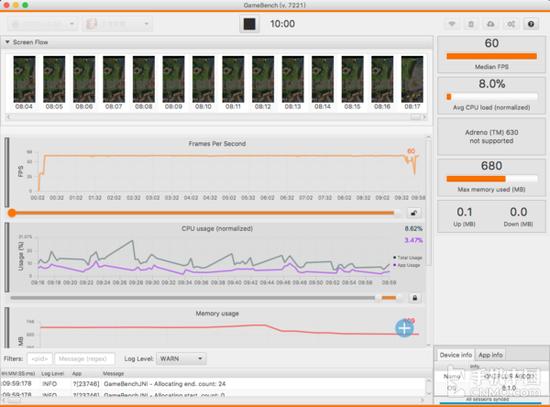Click the unlock icon beside the FPS timeline slider
The width and height of the screenshot is (550, 407).
[414, 213]
